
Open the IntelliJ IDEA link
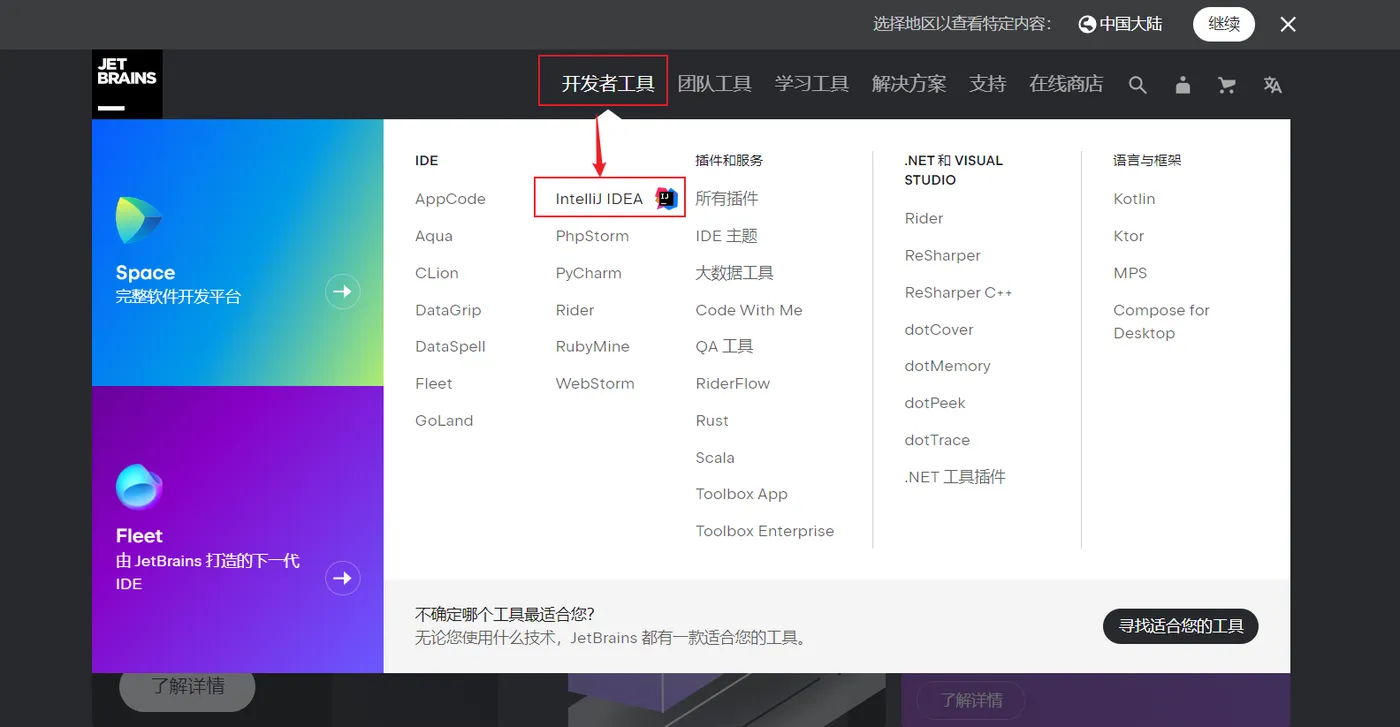[x=599, y=199]
